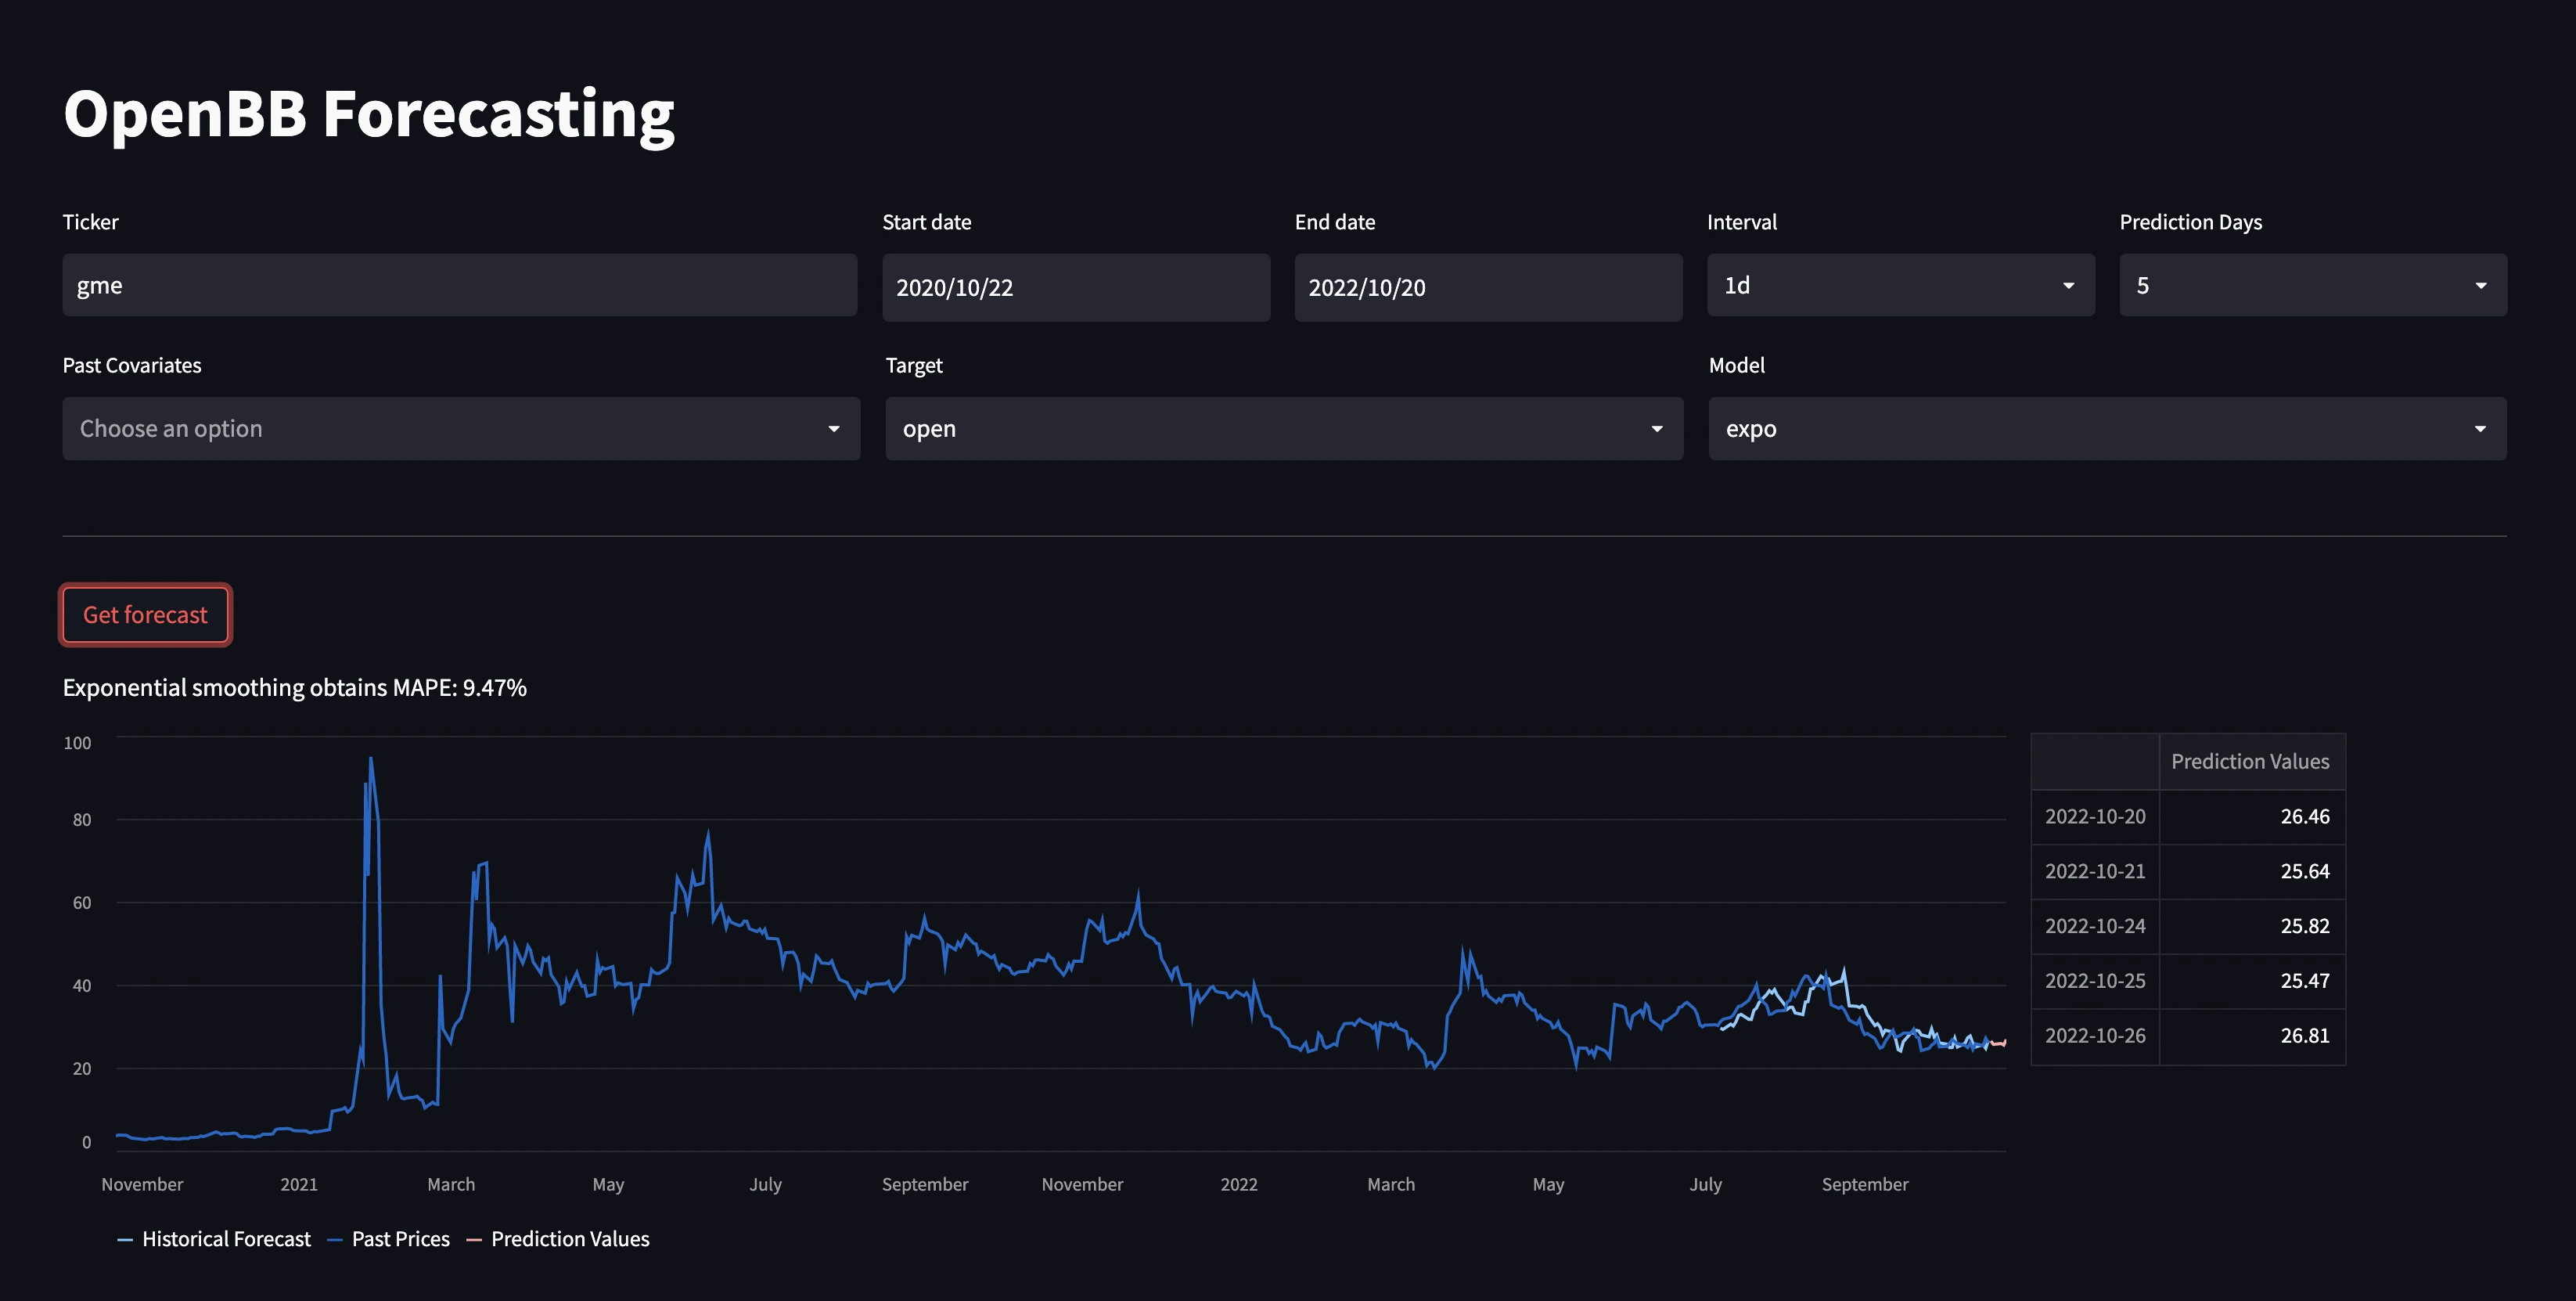Open the Past Covariates multiselect

point(461,428)
